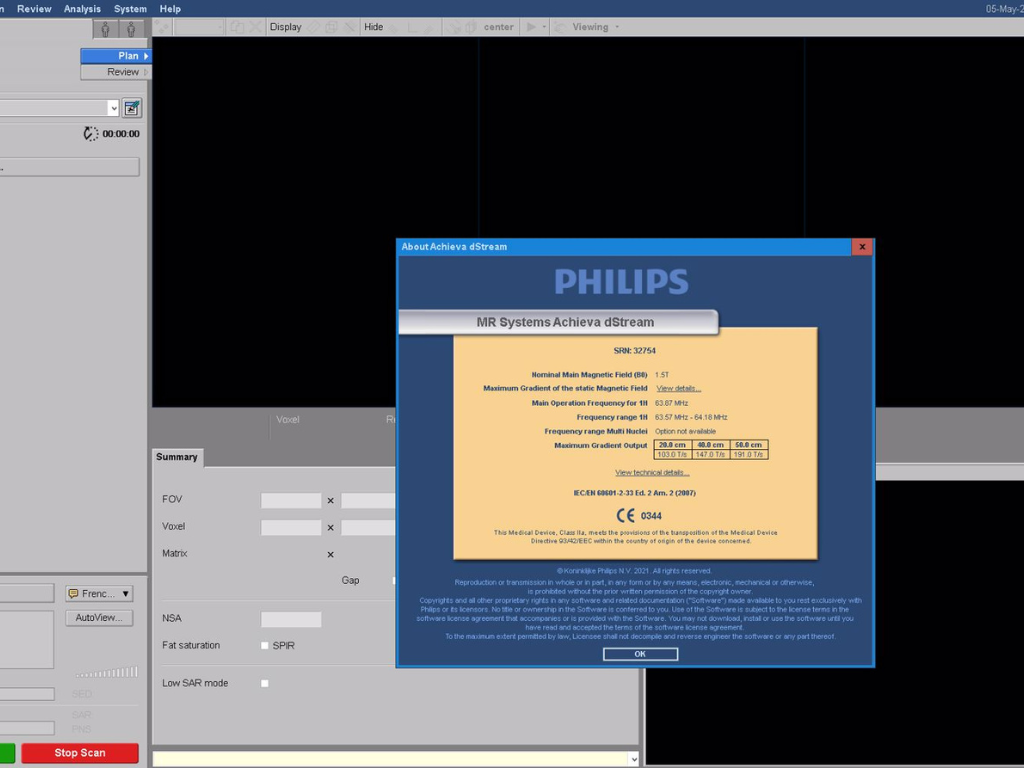The image size is (1024, 768).
Task: Close the About Achieva dStream dialog
Action: point(862,247)
